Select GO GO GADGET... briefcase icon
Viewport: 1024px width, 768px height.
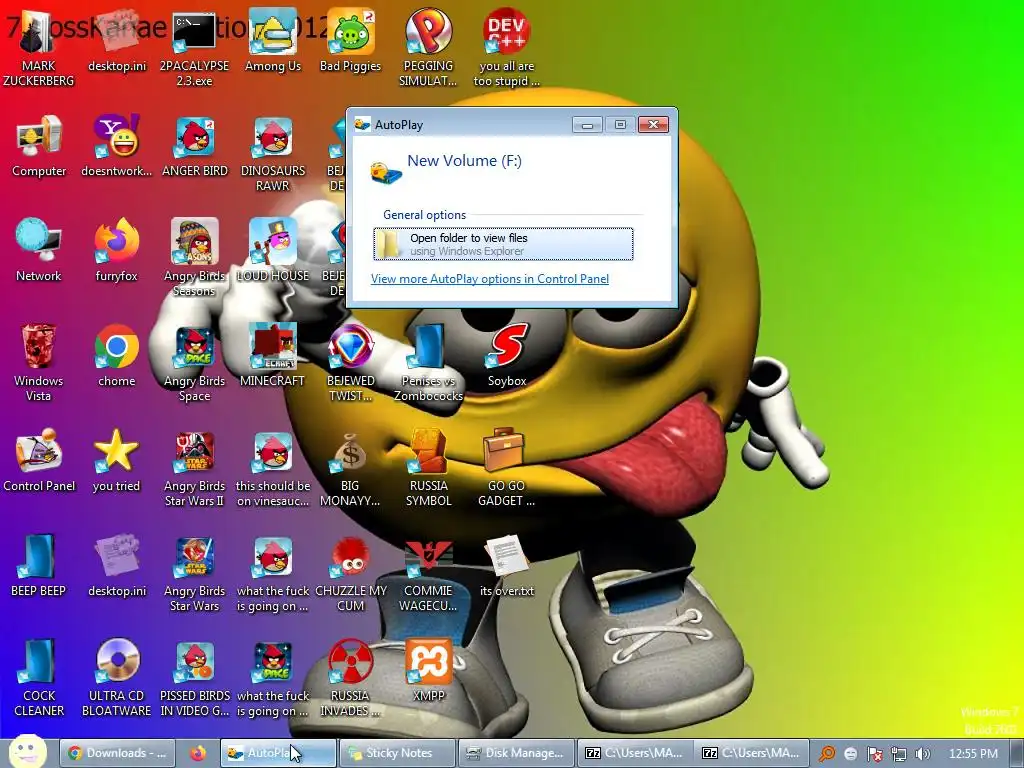pyautogui.click(x=506, y=468)
